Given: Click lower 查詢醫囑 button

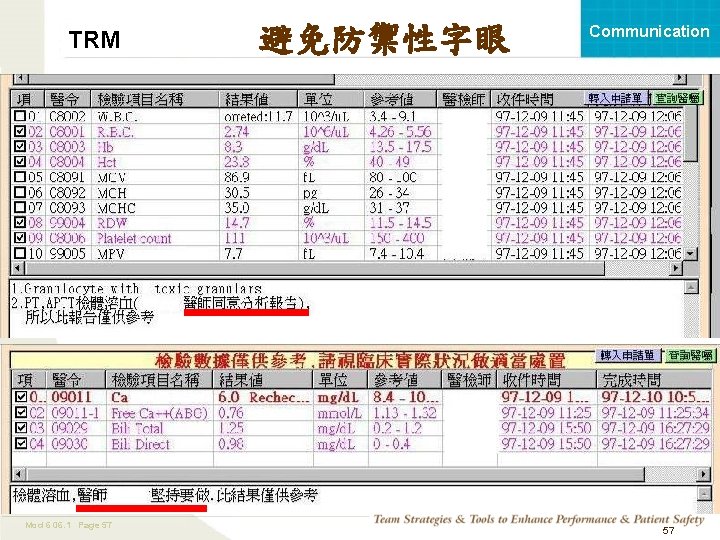Looking at the screenshot, I should pyautogui.click(x=690, y=355).
